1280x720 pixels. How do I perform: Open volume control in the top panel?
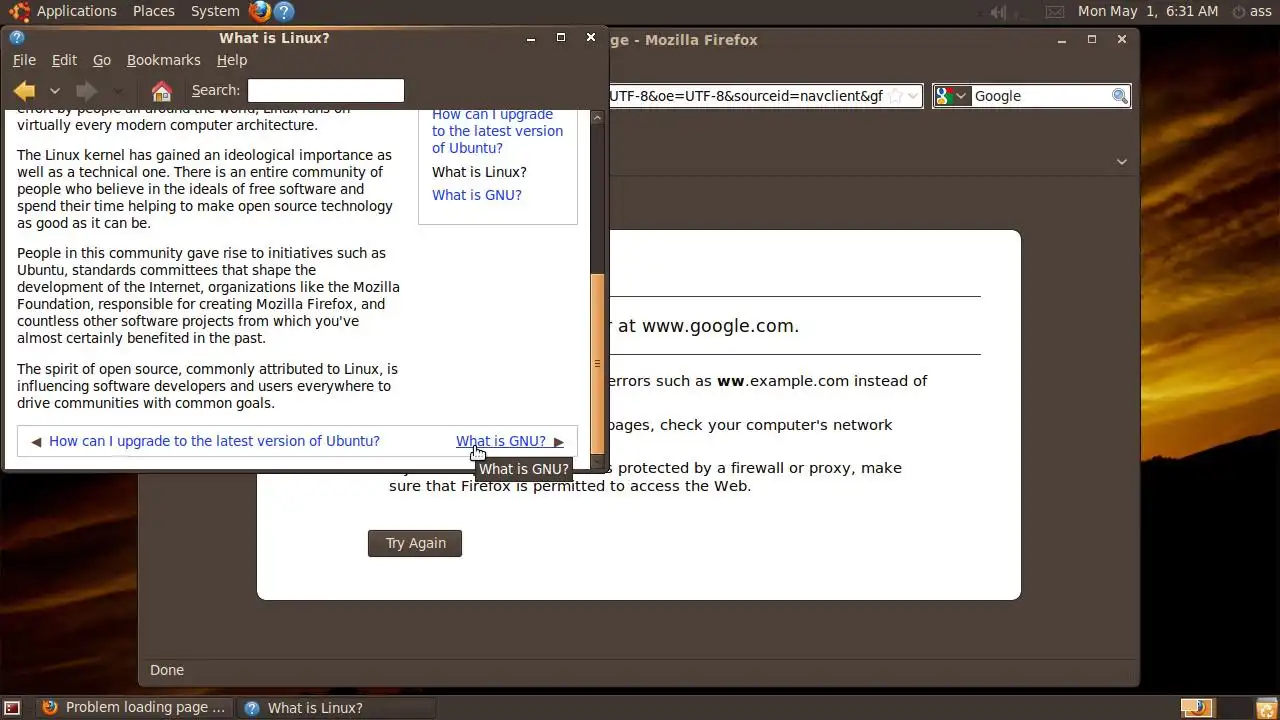pos(998,12)
